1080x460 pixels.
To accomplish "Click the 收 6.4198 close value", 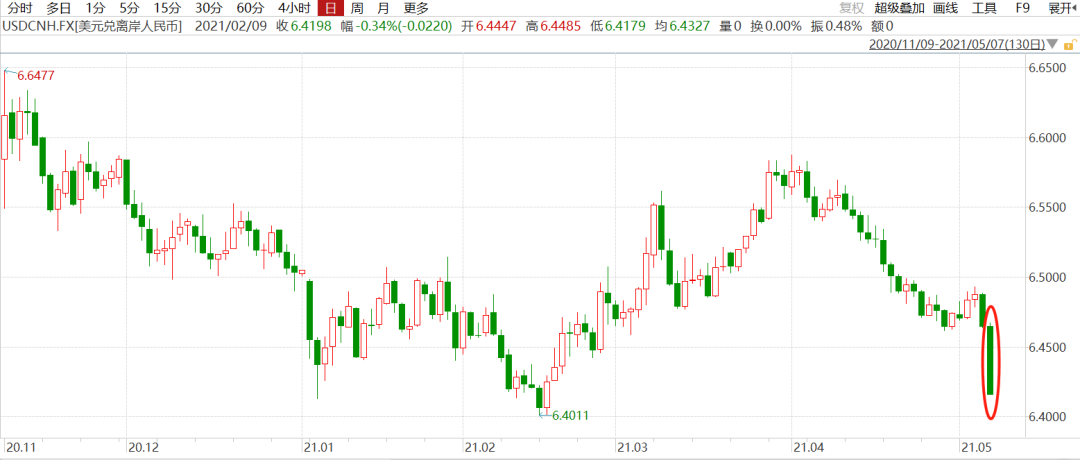I will pyautogui.click(x=304, y=26).
